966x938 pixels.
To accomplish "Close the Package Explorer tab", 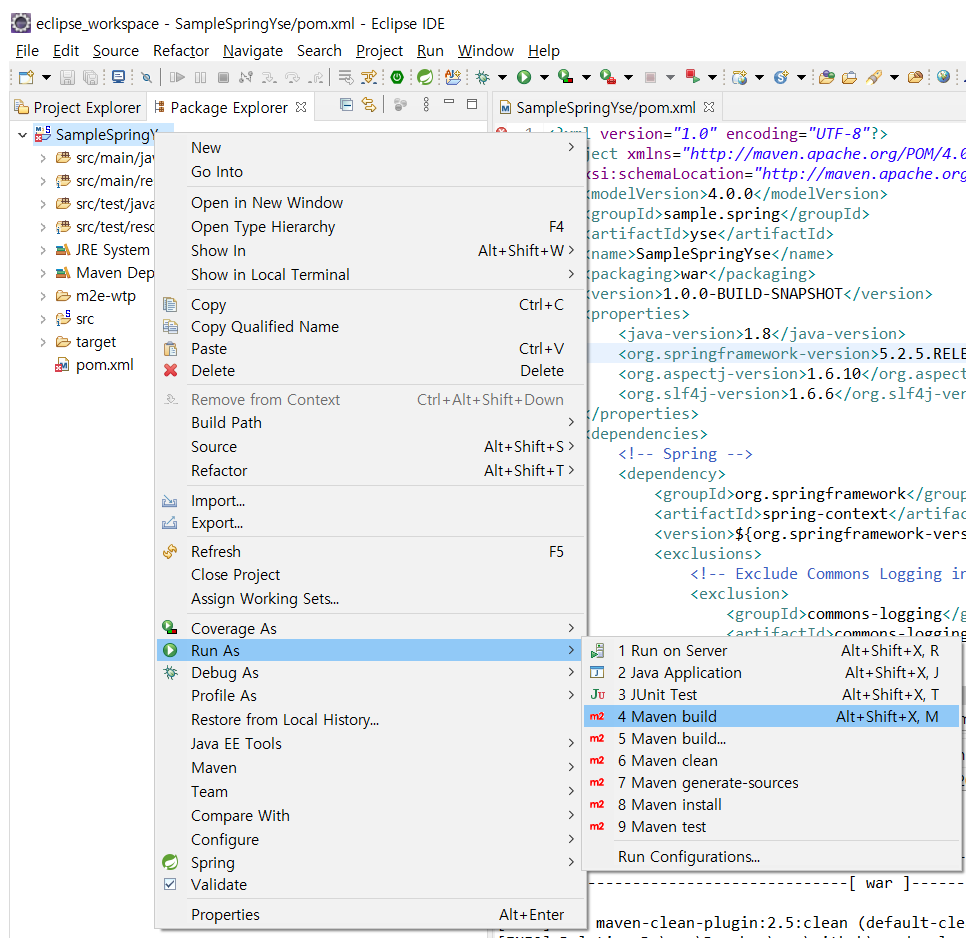I will tap(301, 107).
